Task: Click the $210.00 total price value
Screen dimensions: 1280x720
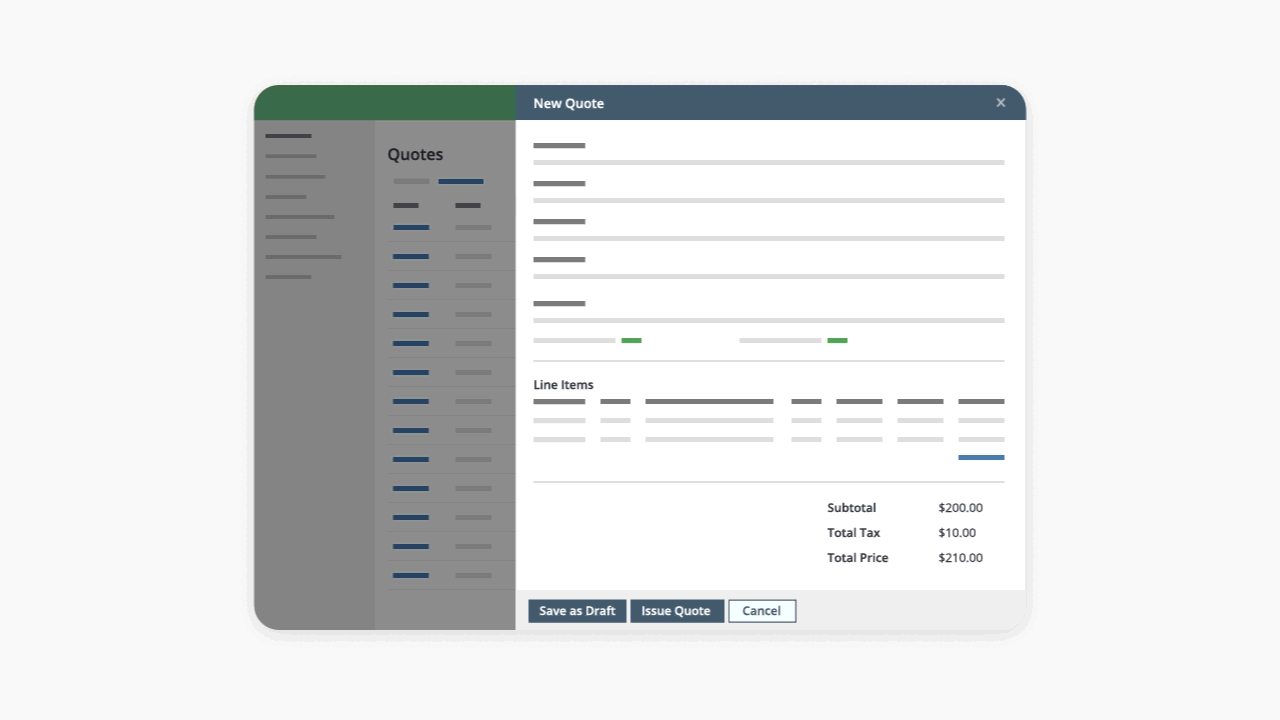Action: point(960,558)
